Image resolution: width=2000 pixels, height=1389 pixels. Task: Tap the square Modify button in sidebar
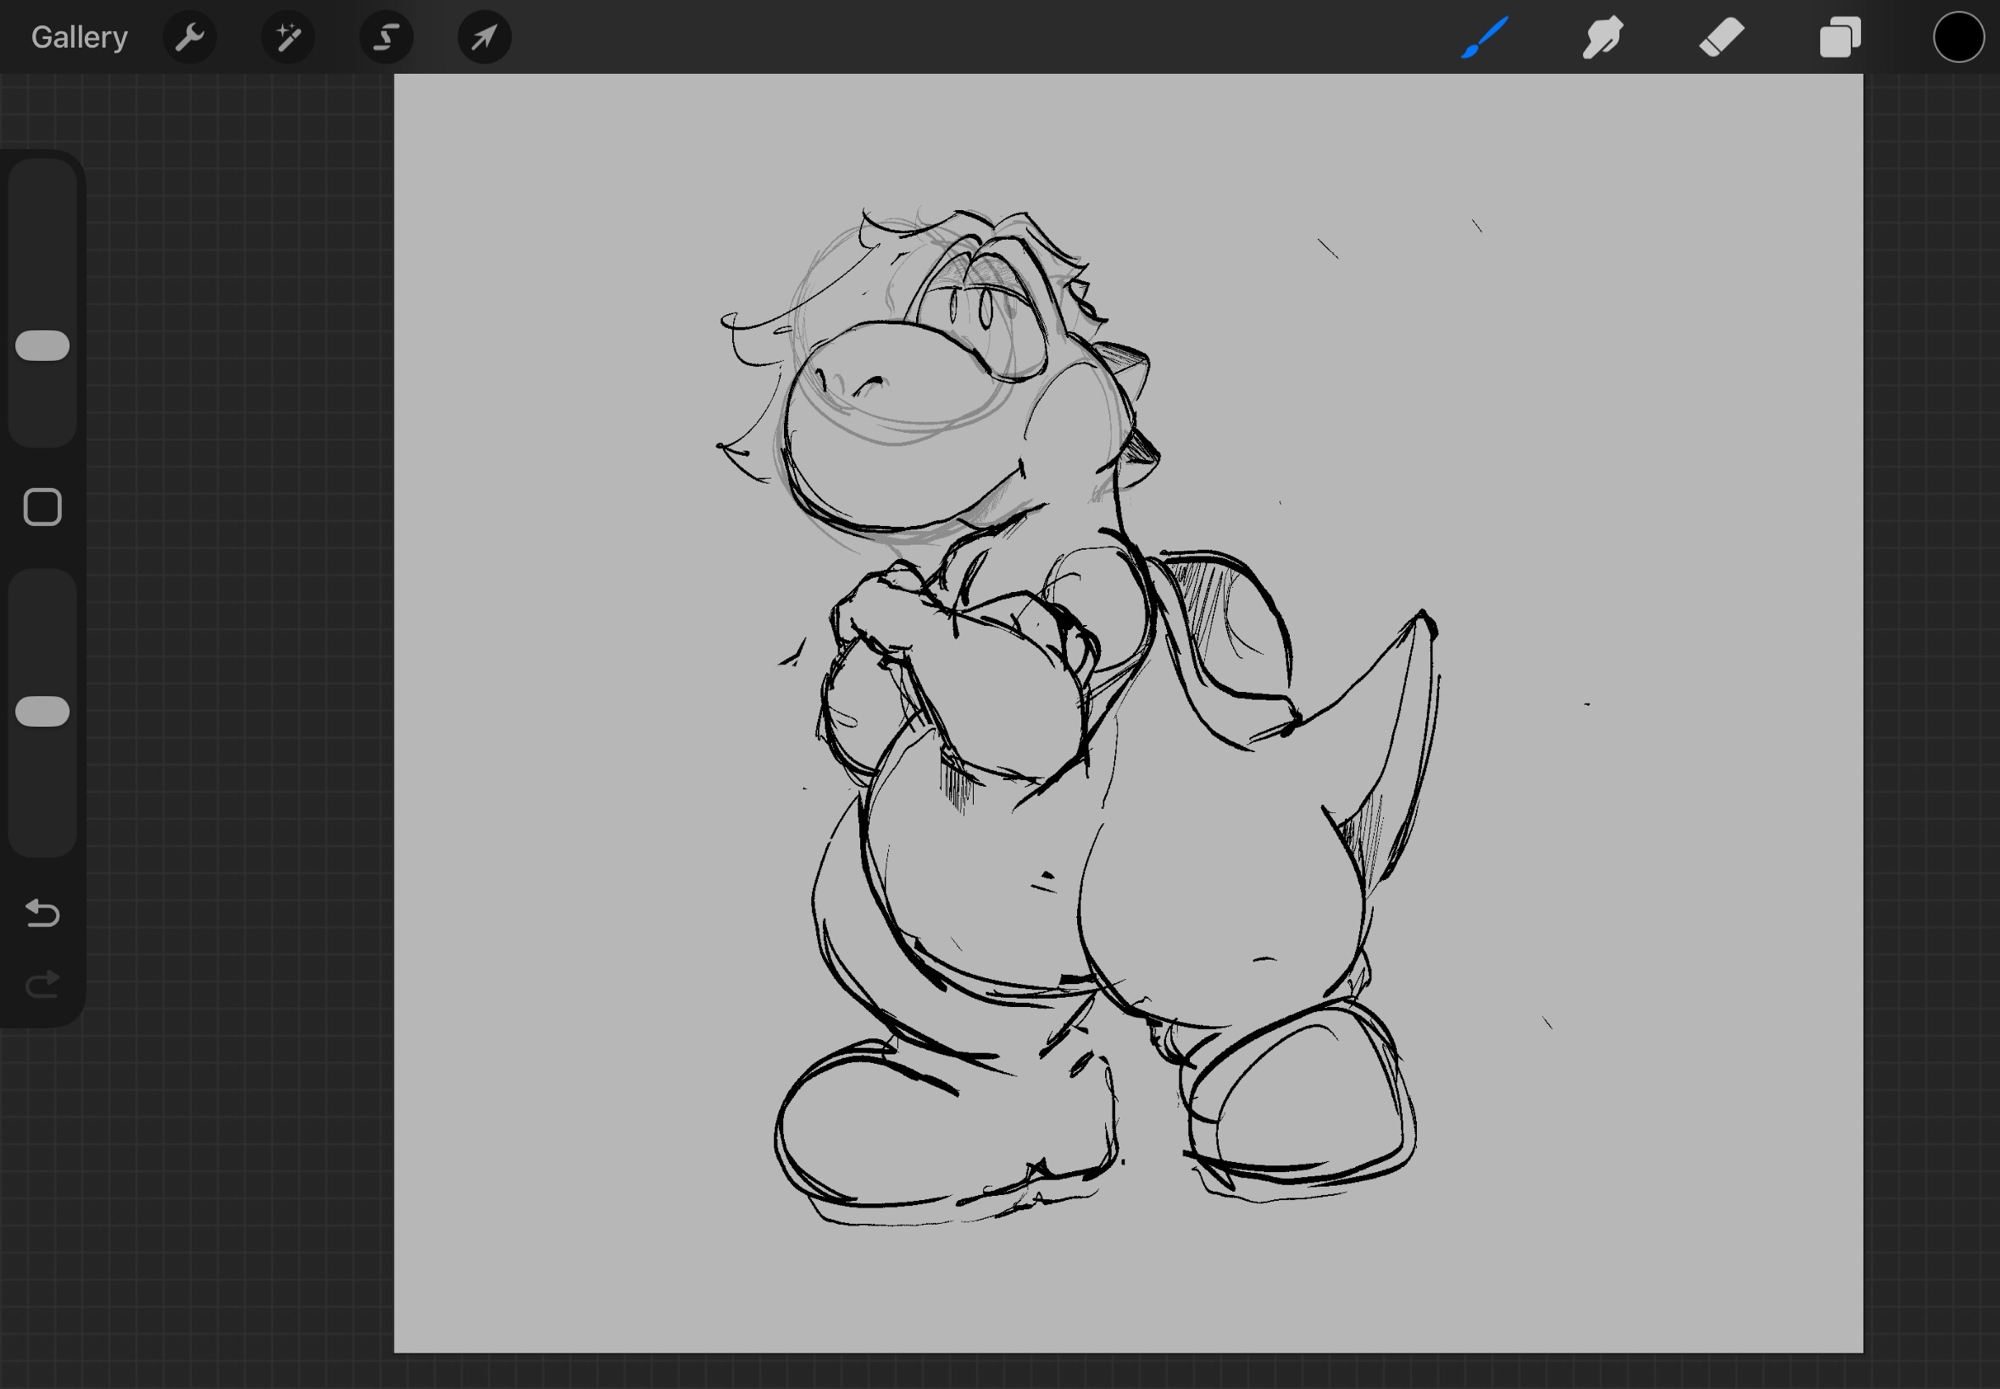tap(43, 508)
